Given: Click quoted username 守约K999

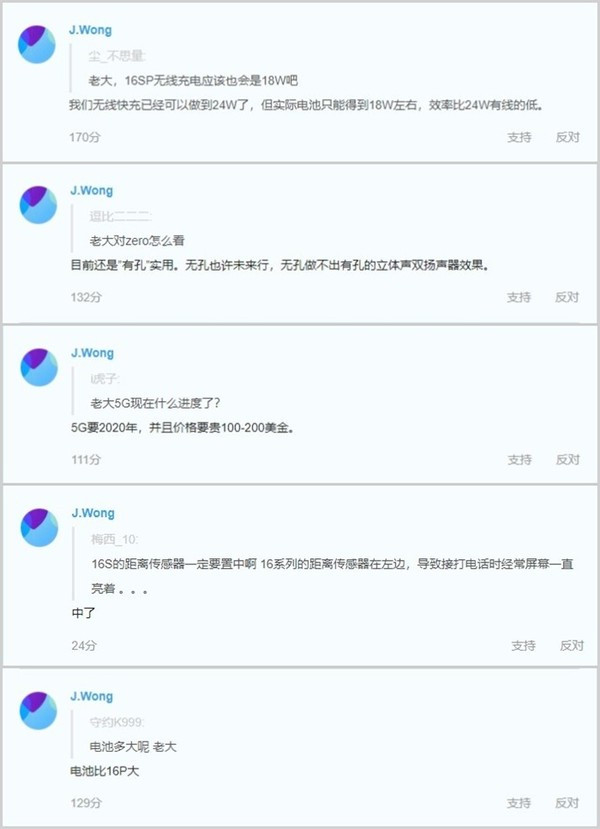Looking at the screenshot, I should (x=118, y=722).
